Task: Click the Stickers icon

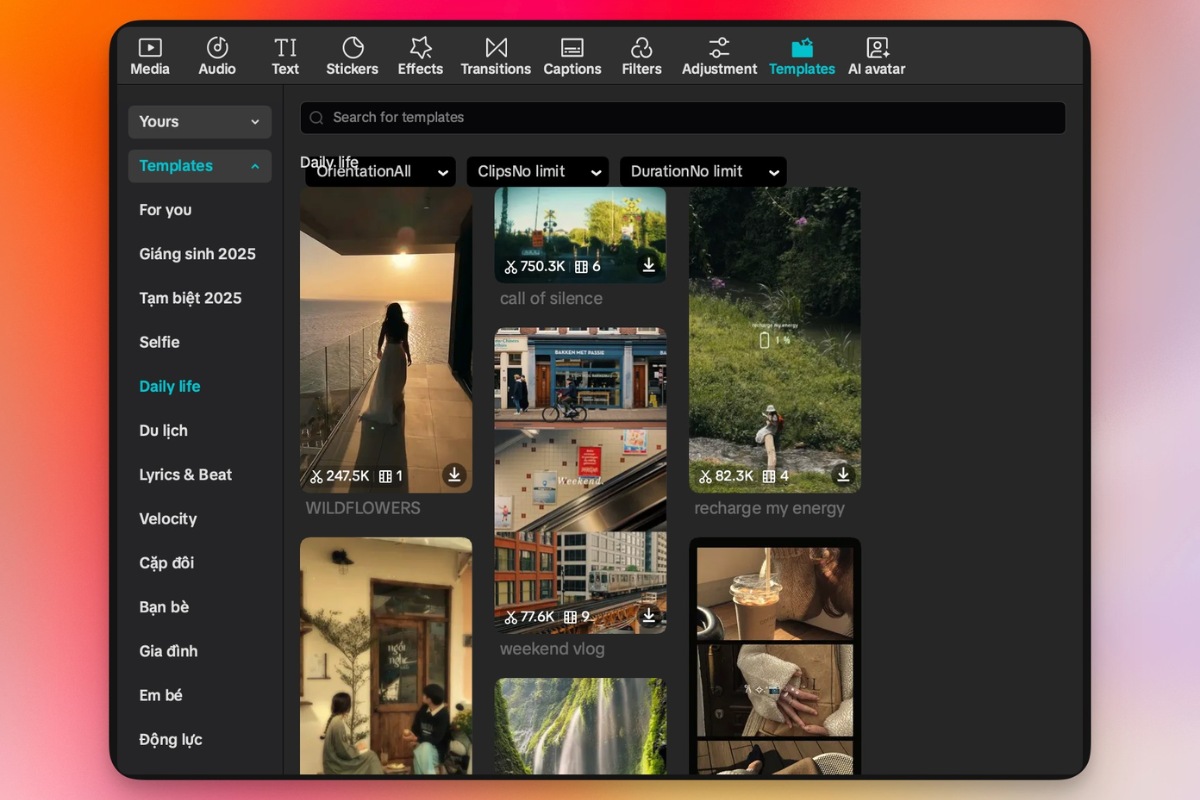Action: coord(351,54)
